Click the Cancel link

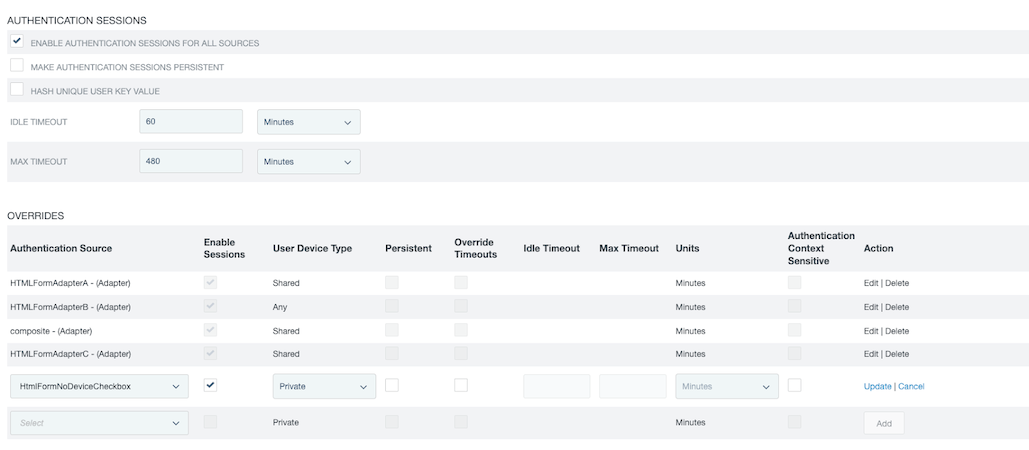pos(911,386)
